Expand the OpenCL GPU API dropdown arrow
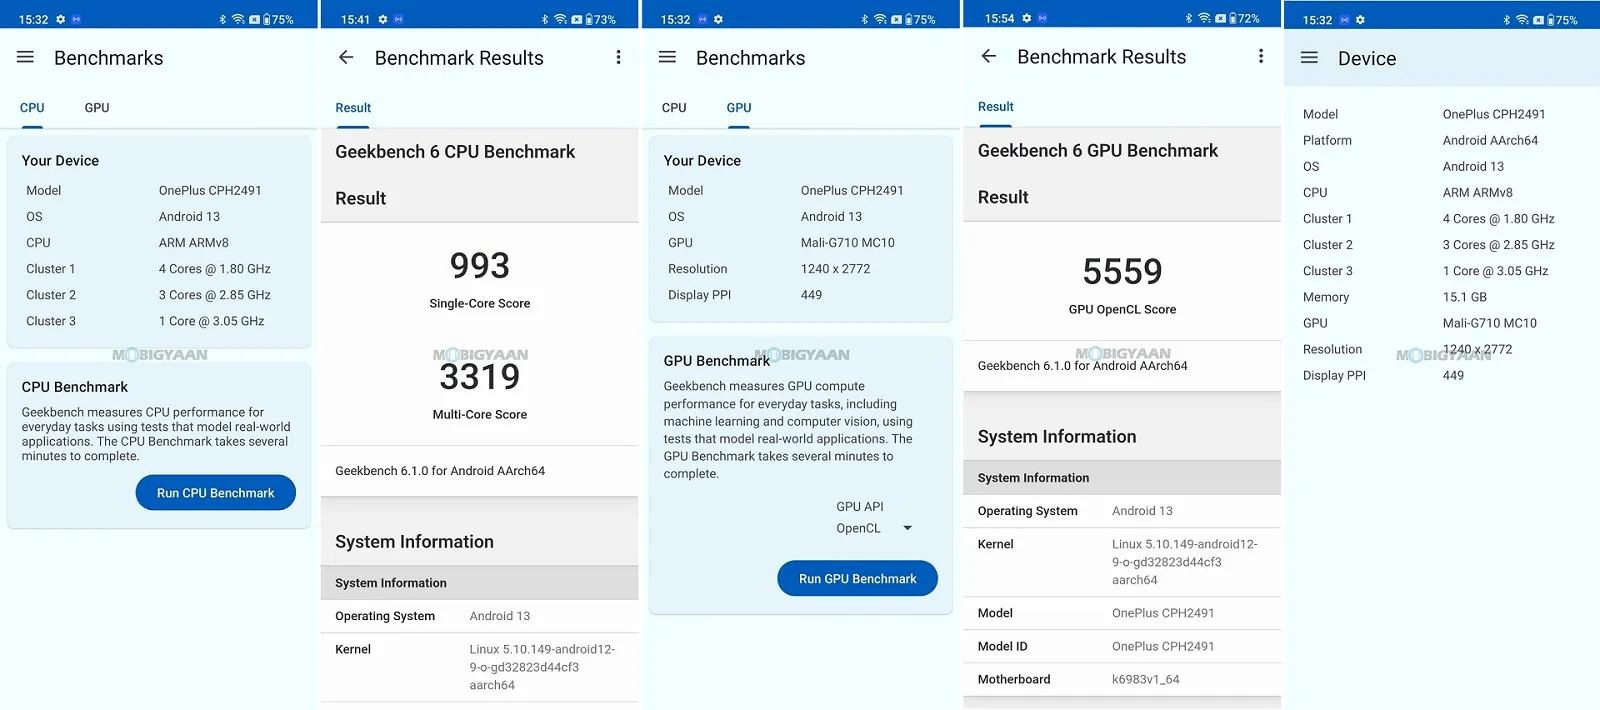The width and height of the screenshot is (1600, 710). pyautogui.click(x=907, y=528)
